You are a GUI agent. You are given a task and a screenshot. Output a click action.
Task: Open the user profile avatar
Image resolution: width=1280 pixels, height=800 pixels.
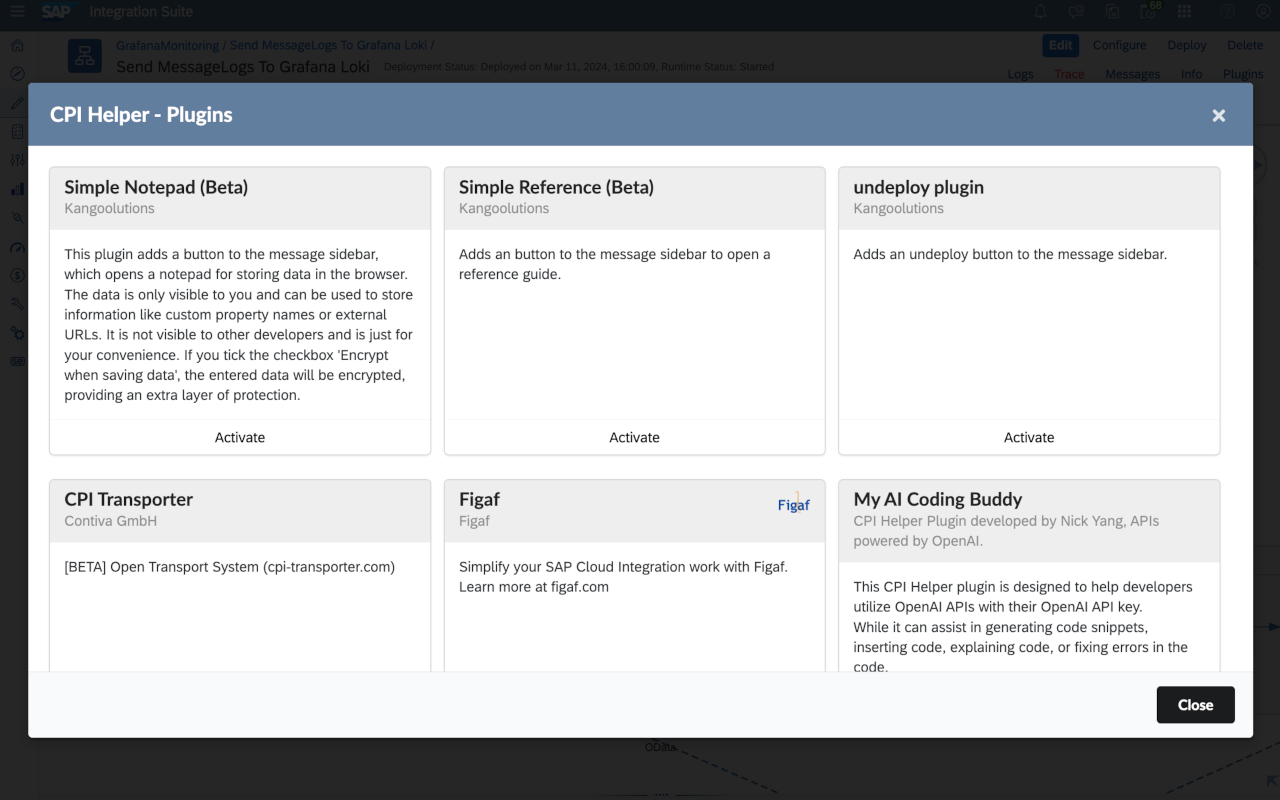pos(1263,12)
